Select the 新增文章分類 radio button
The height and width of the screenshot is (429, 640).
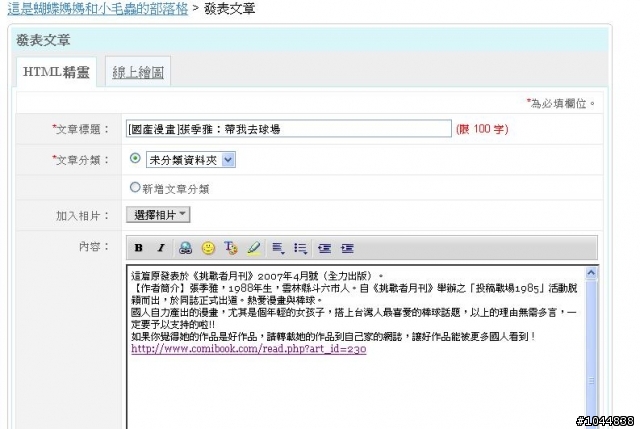pyautogui.click(x=135, y=187)
